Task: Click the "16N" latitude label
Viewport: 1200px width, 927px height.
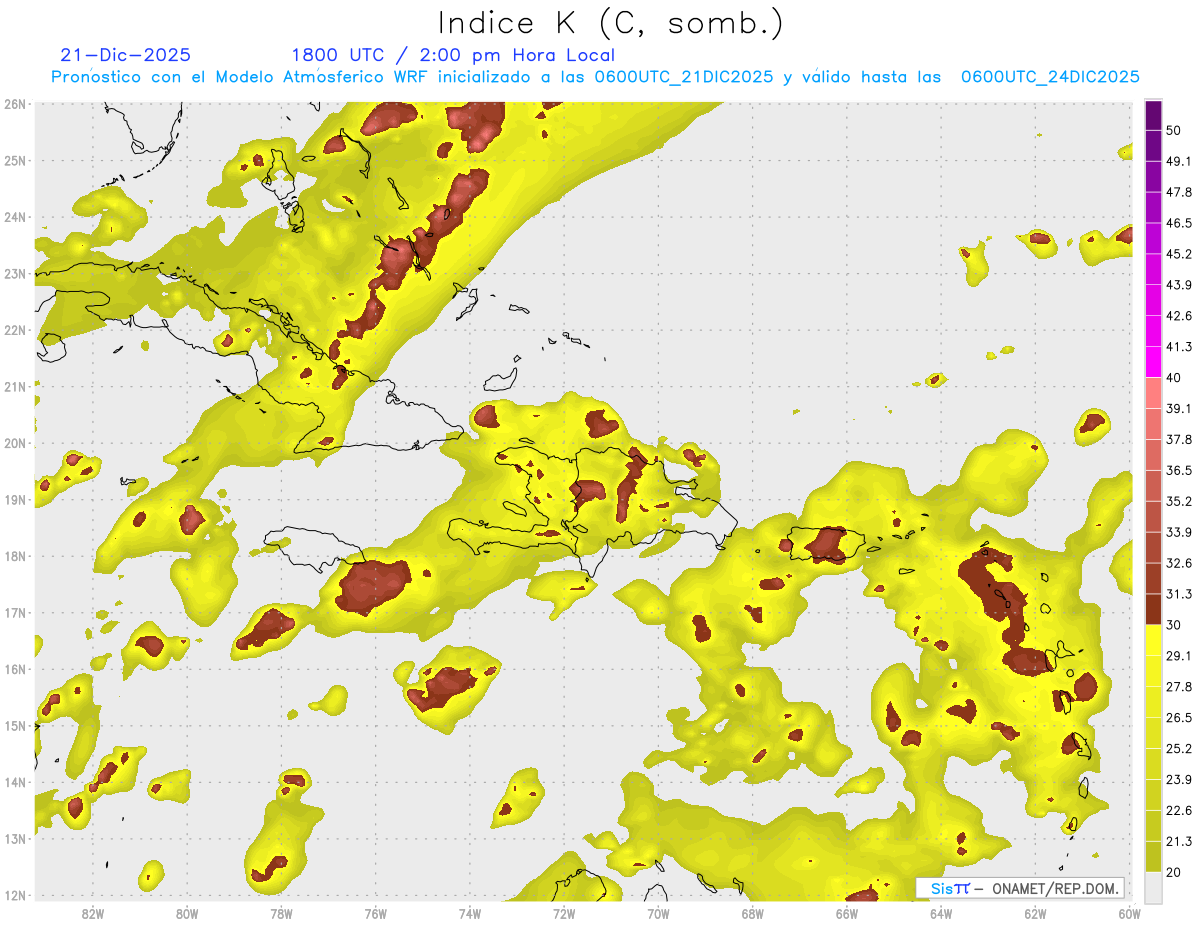Action: tap(15, 669)
